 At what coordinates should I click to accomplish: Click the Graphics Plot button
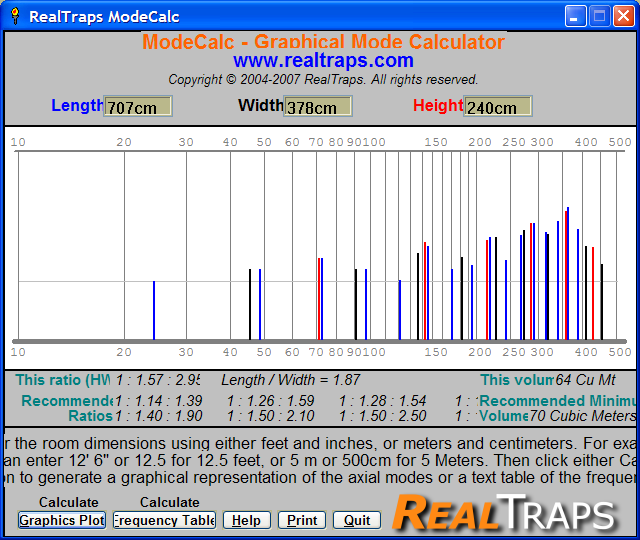tap(62, 520)
